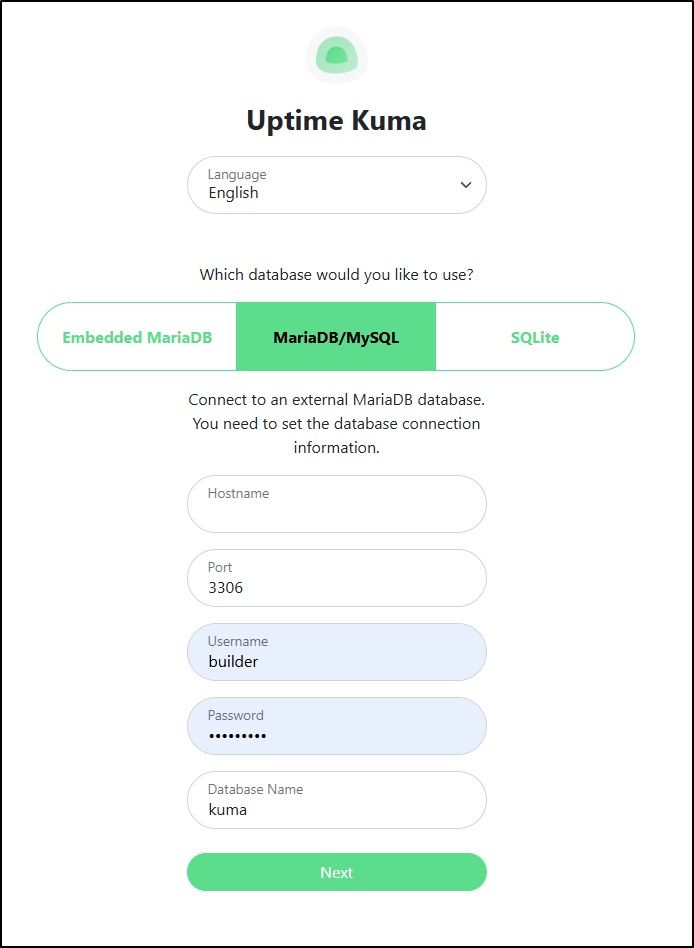Focus the masked Password field
The width and height of the screenshot is (694, 948).
337,726
